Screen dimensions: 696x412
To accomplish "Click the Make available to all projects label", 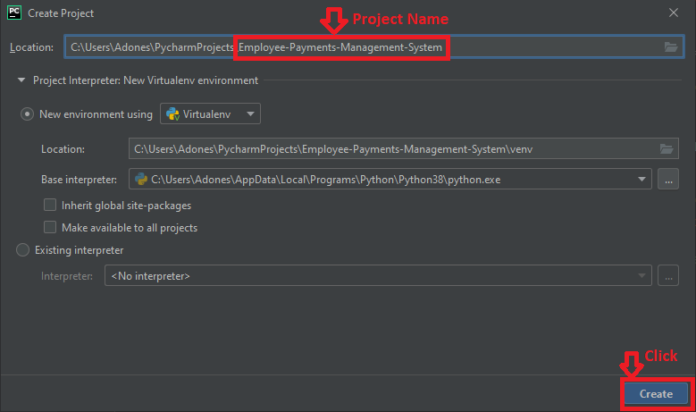I will tap(129, 228).
